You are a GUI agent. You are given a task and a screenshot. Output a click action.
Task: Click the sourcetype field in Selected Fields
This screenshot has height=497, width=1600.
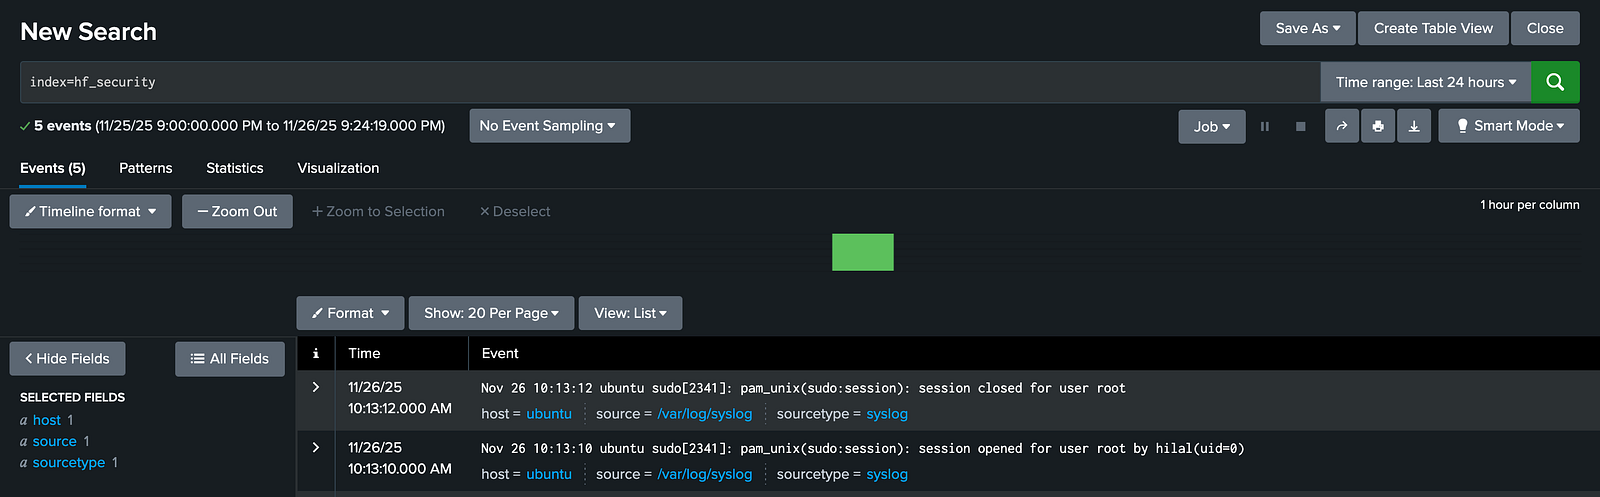tap(68, 462)
